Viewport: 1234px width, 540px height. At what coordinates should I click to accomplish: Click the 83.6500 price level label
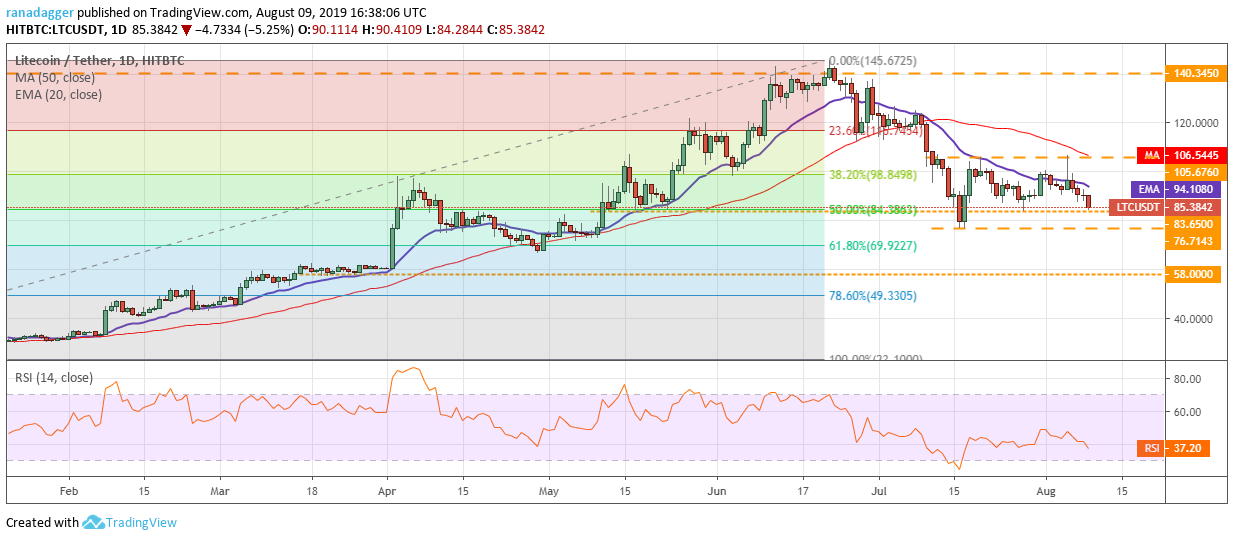coord(1192,226)
